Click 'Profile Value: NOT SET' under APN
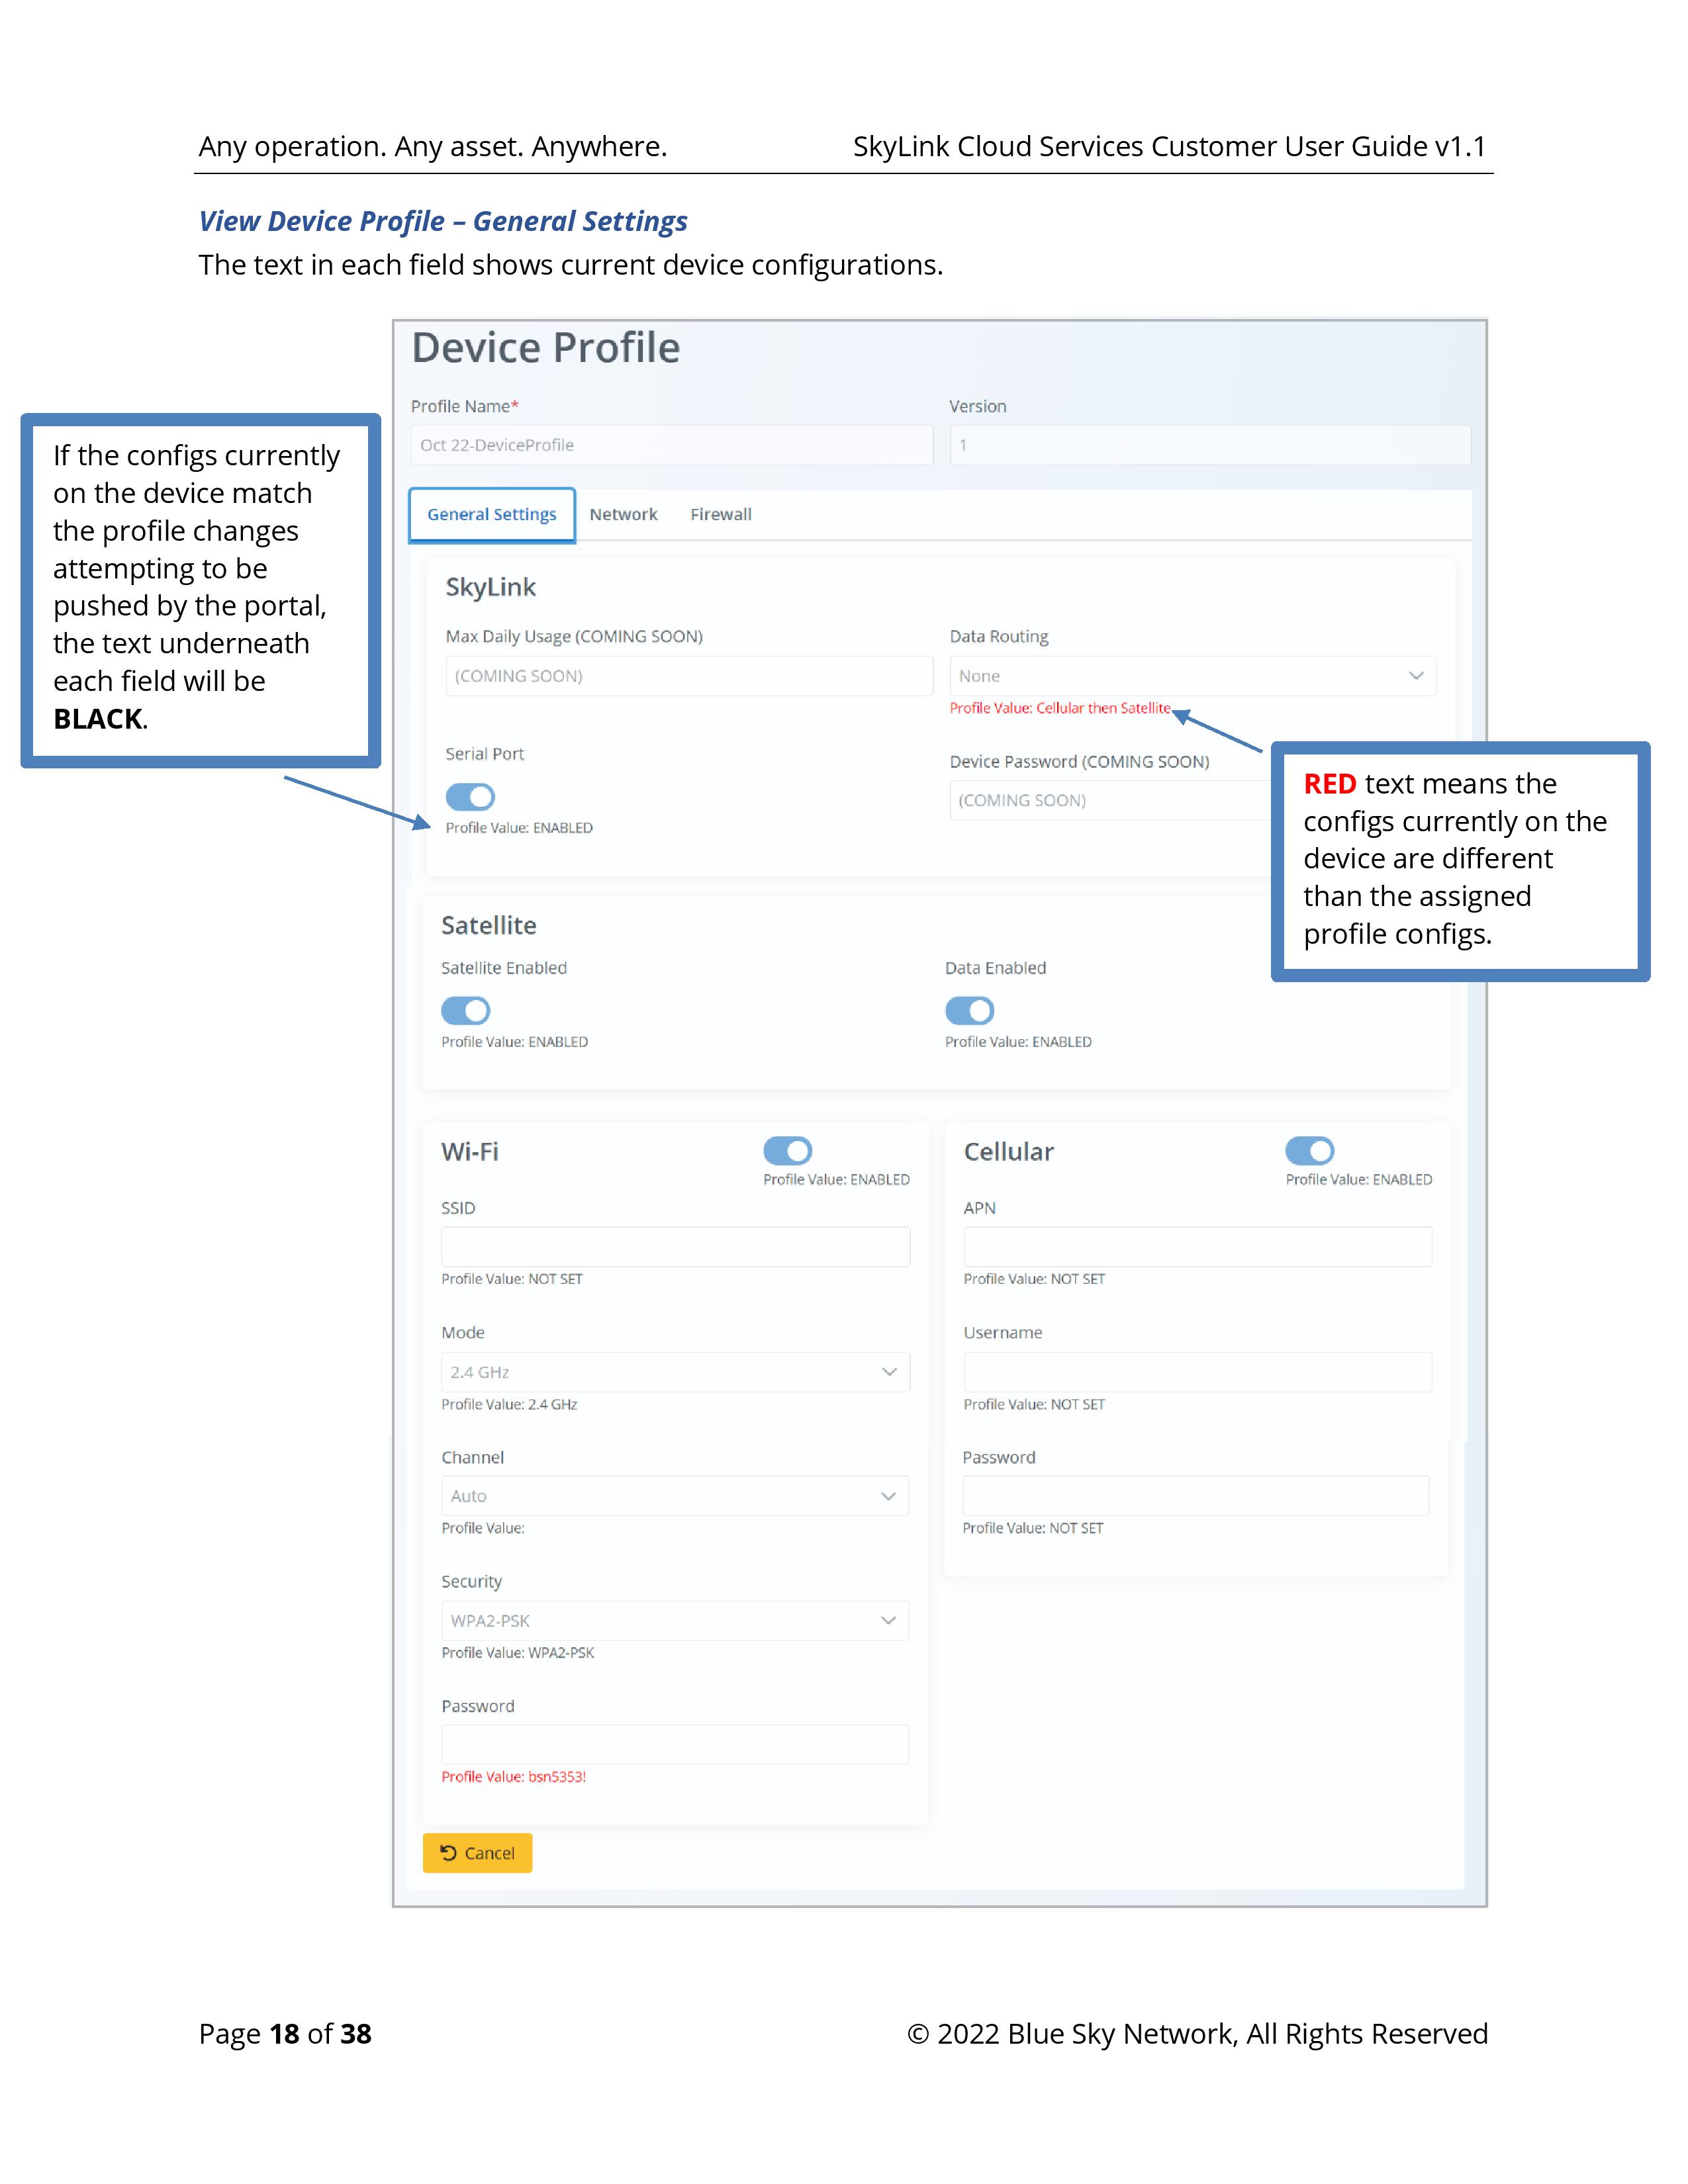 click(1033, 1279)
